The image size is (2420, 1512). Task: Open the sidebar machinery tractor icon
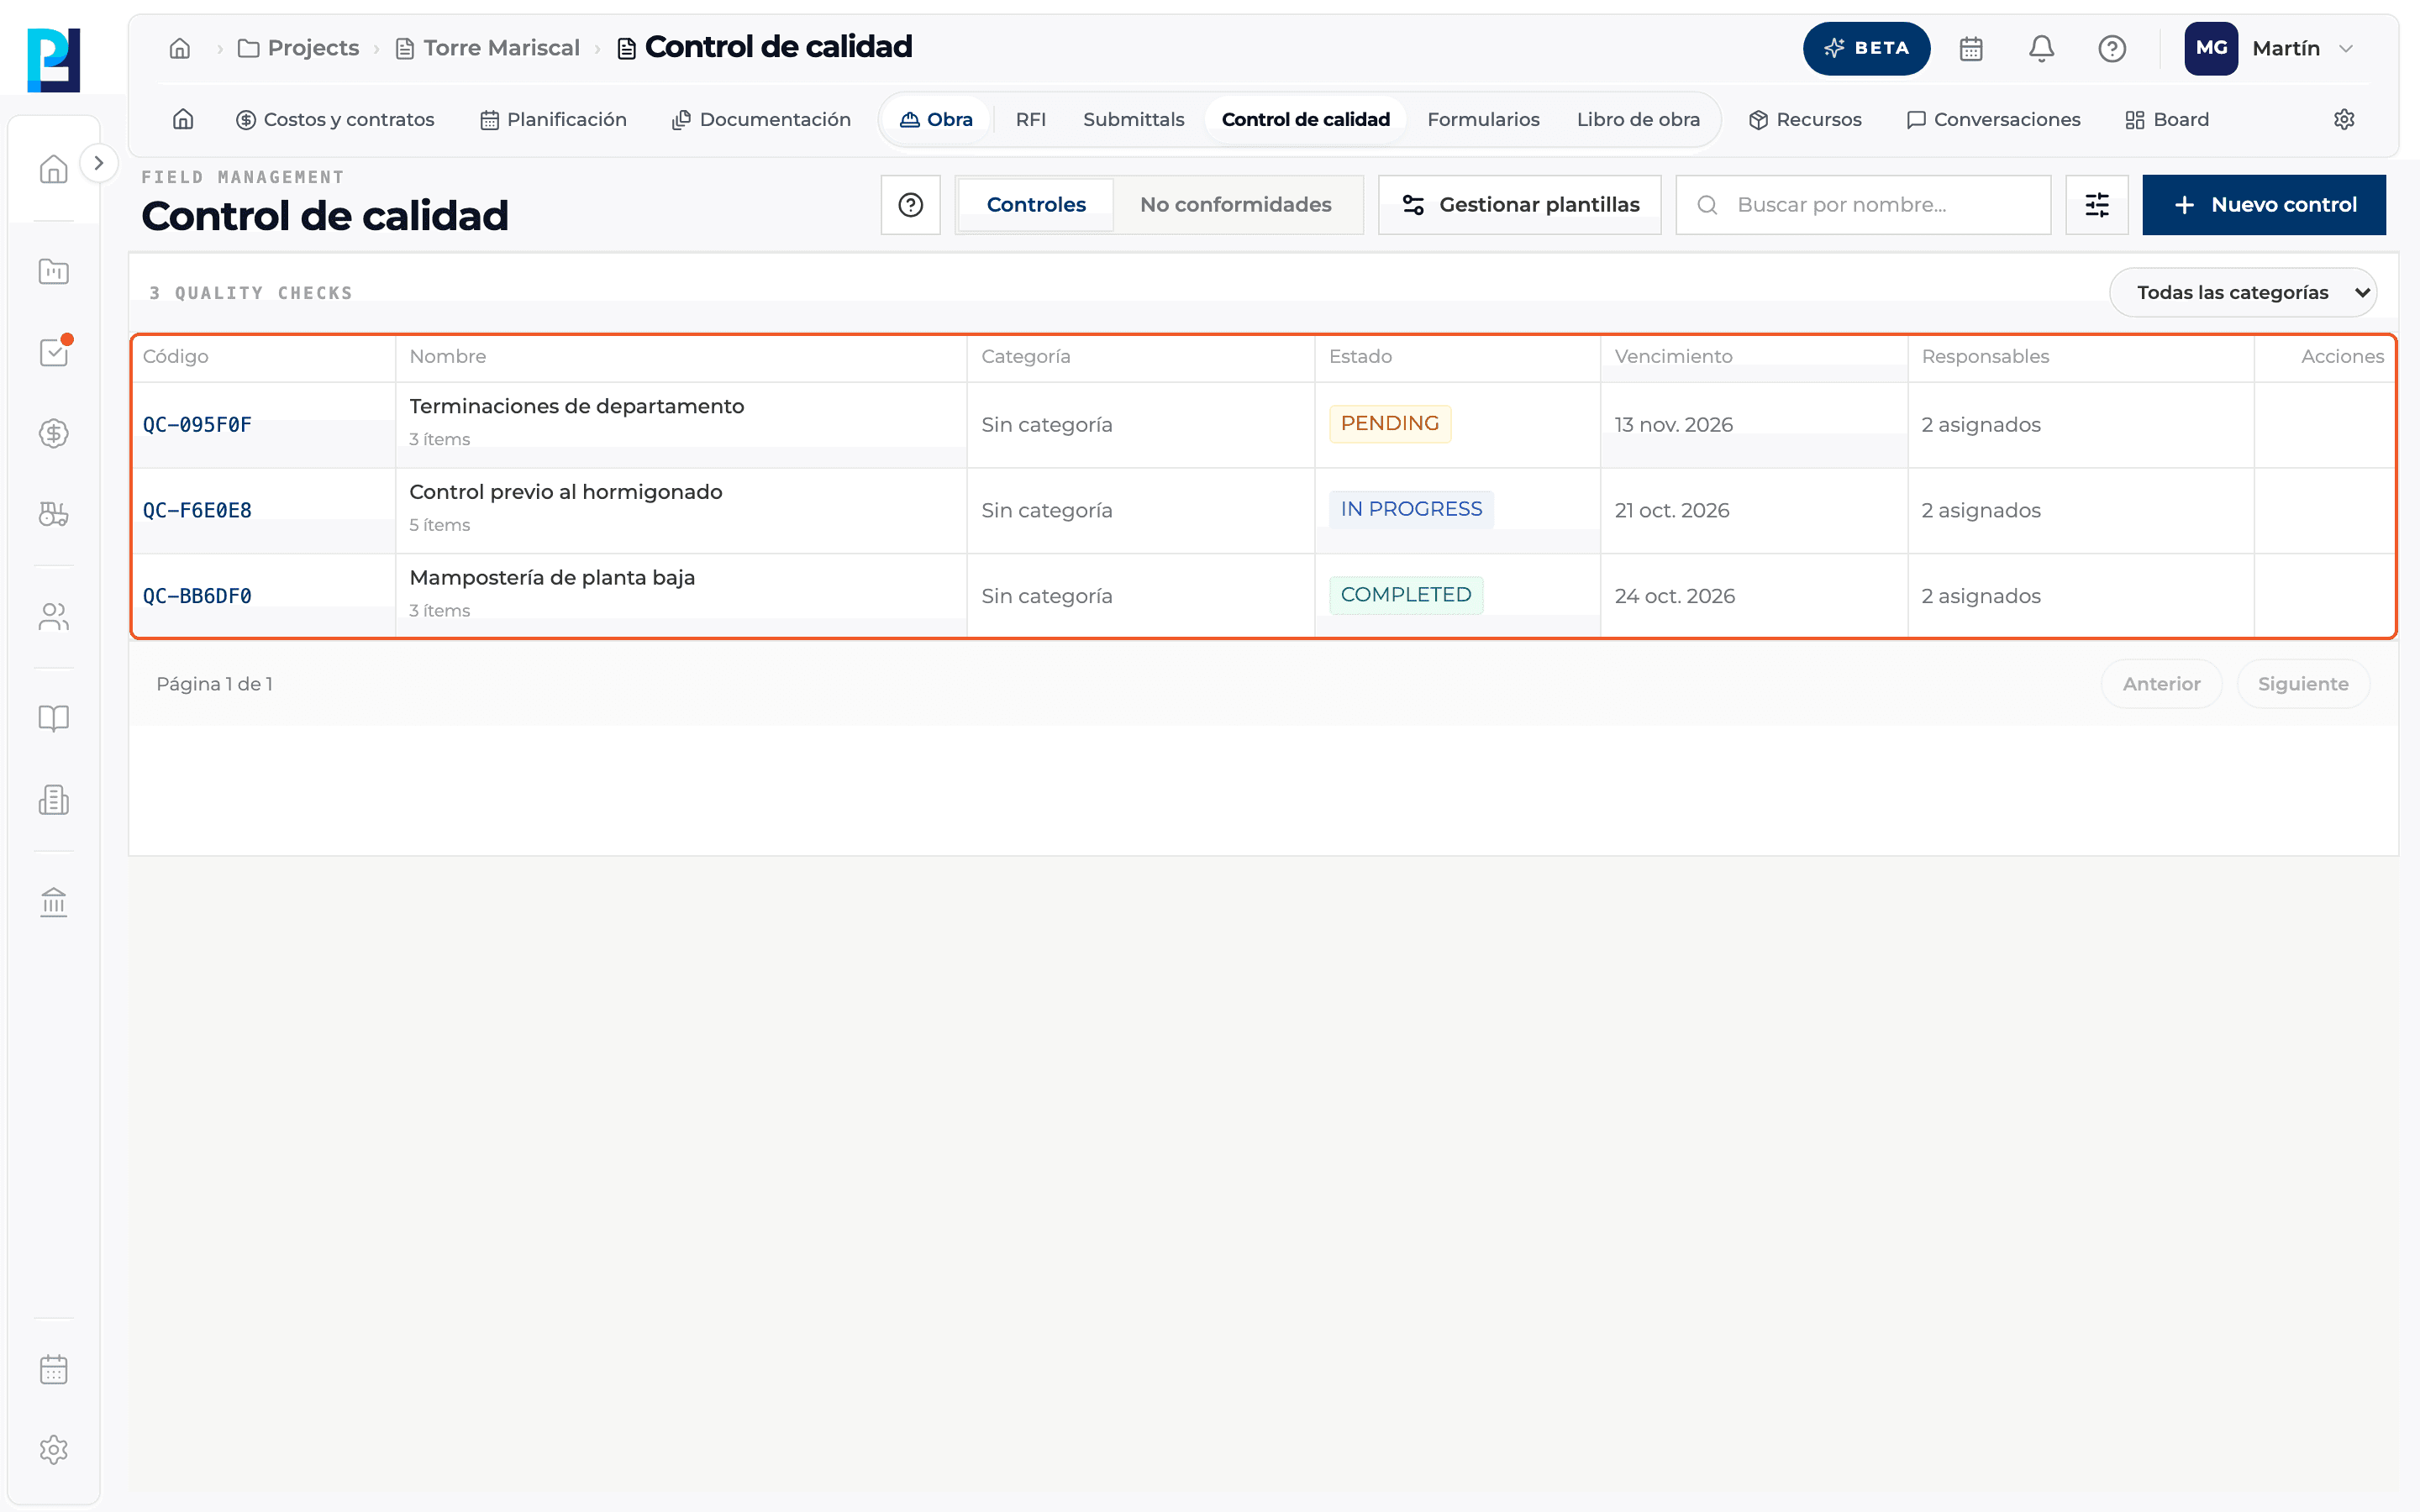pyautogui.click(x=54, y=514)
